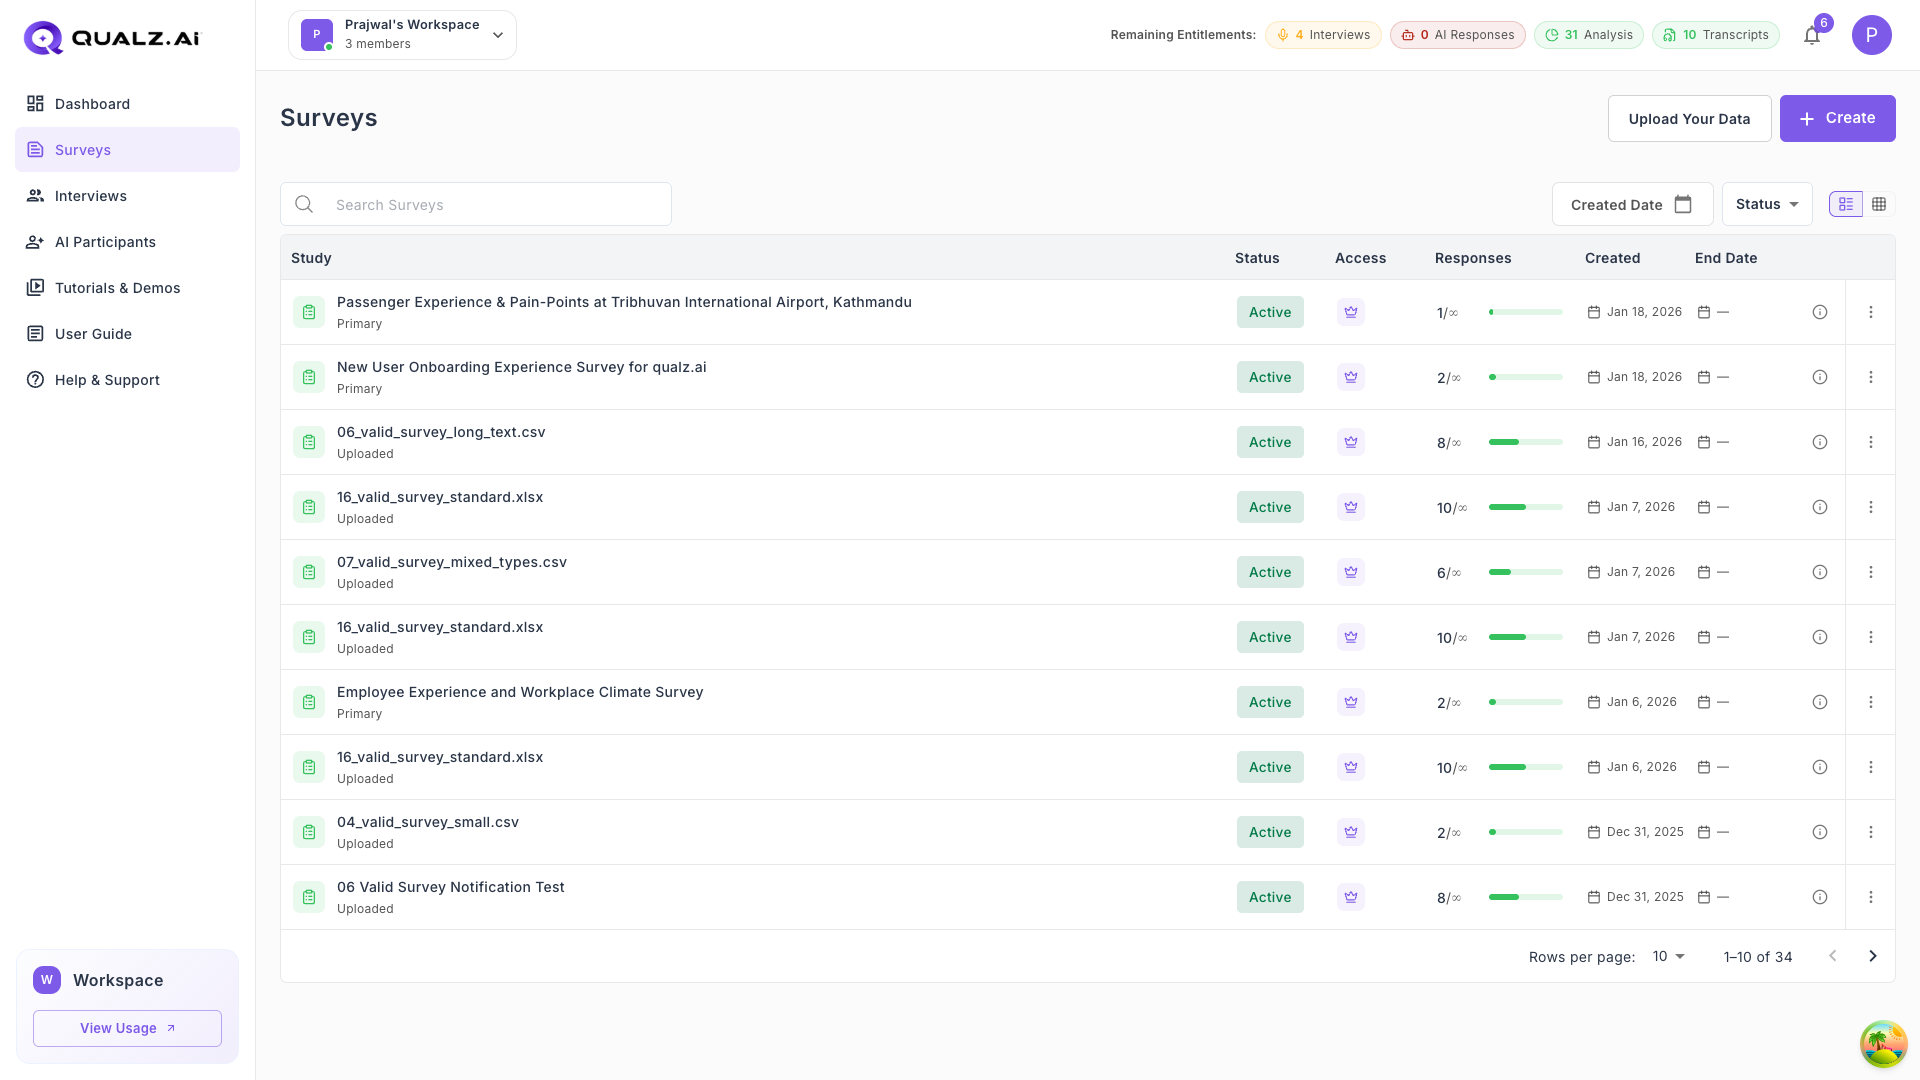Open View Usage link
Viewport: 1920px width, 1080px height.
click(x=127, y=1028)
